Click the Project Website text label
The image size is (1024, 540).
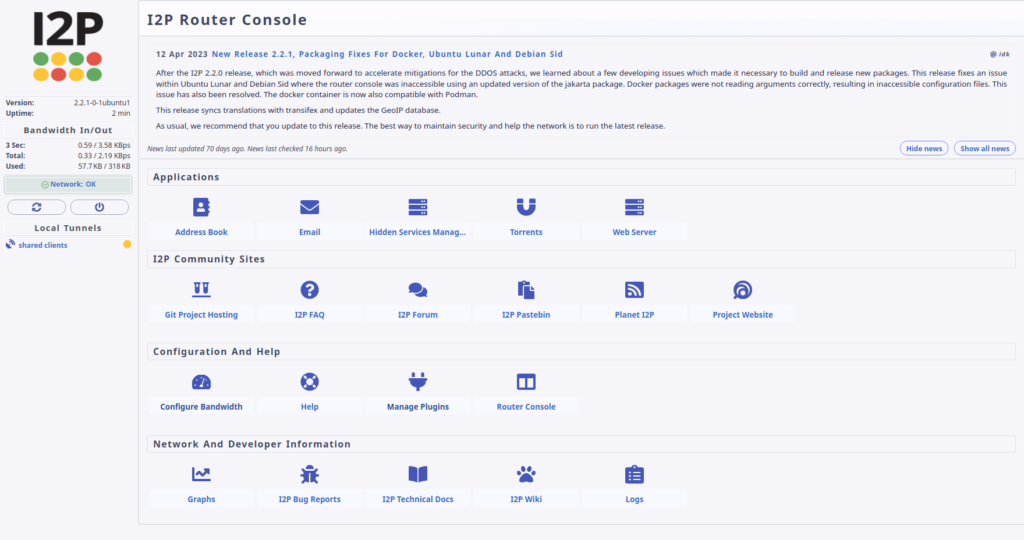[743, 315]
